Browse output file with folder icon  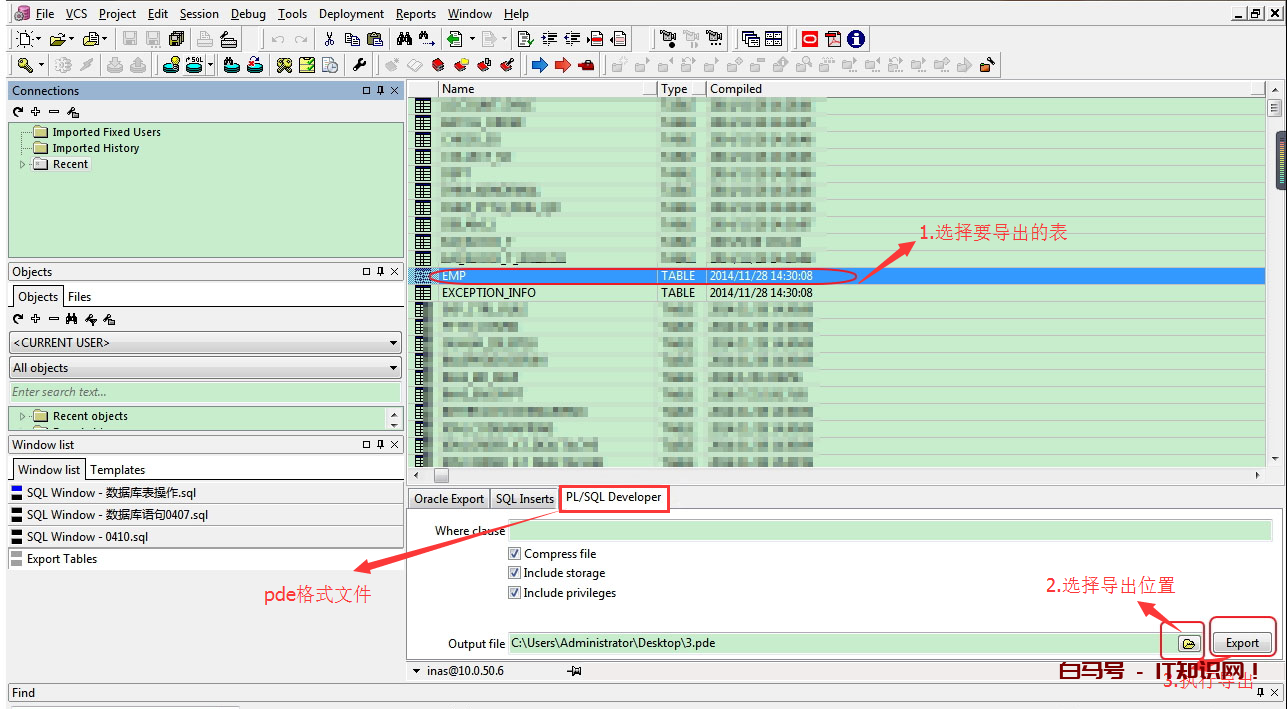[x=1189, y=643]
